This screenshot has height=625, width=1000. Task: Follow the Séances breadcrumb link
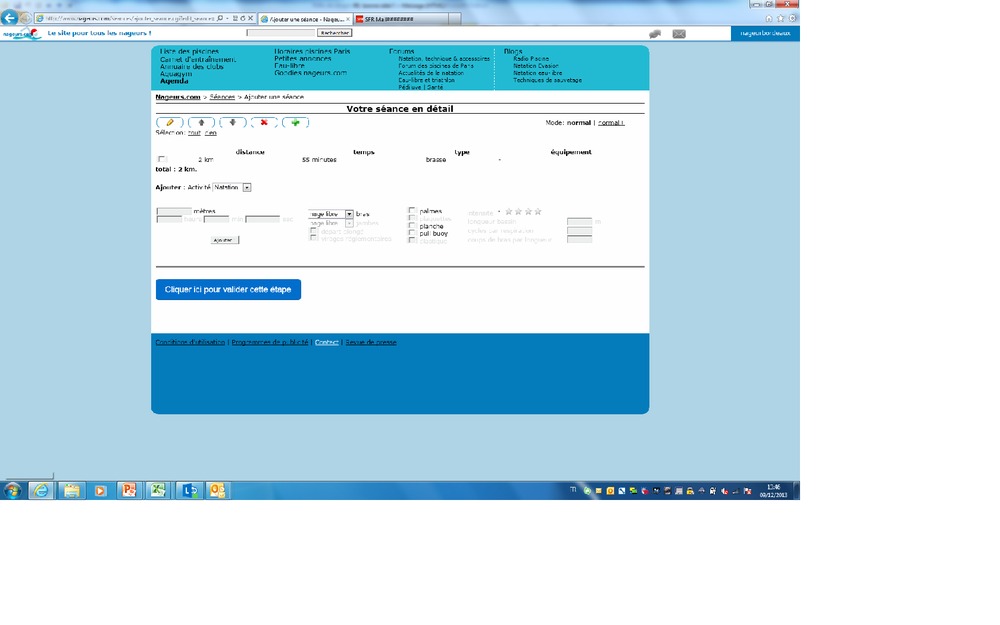(222, 97)
